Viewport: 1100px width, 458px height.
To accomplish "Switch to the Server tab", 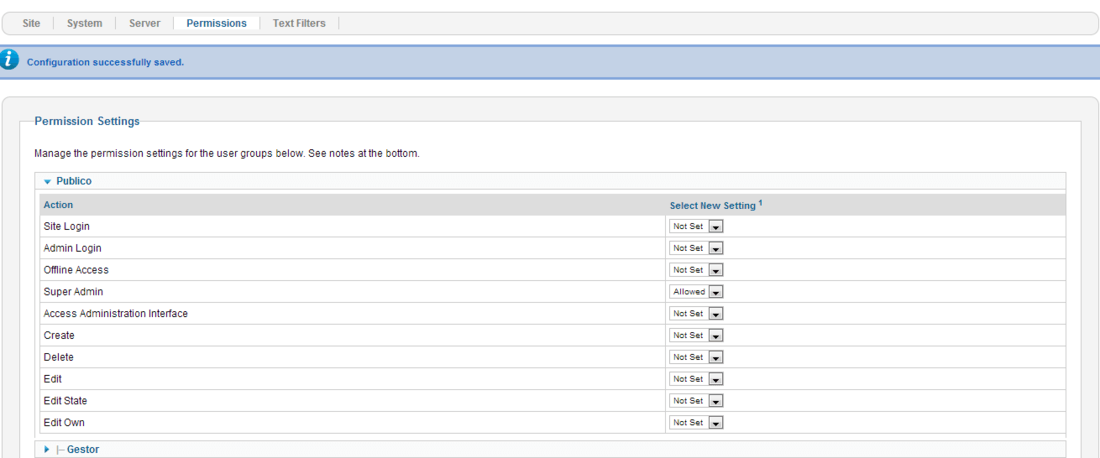I will (145, 23).
